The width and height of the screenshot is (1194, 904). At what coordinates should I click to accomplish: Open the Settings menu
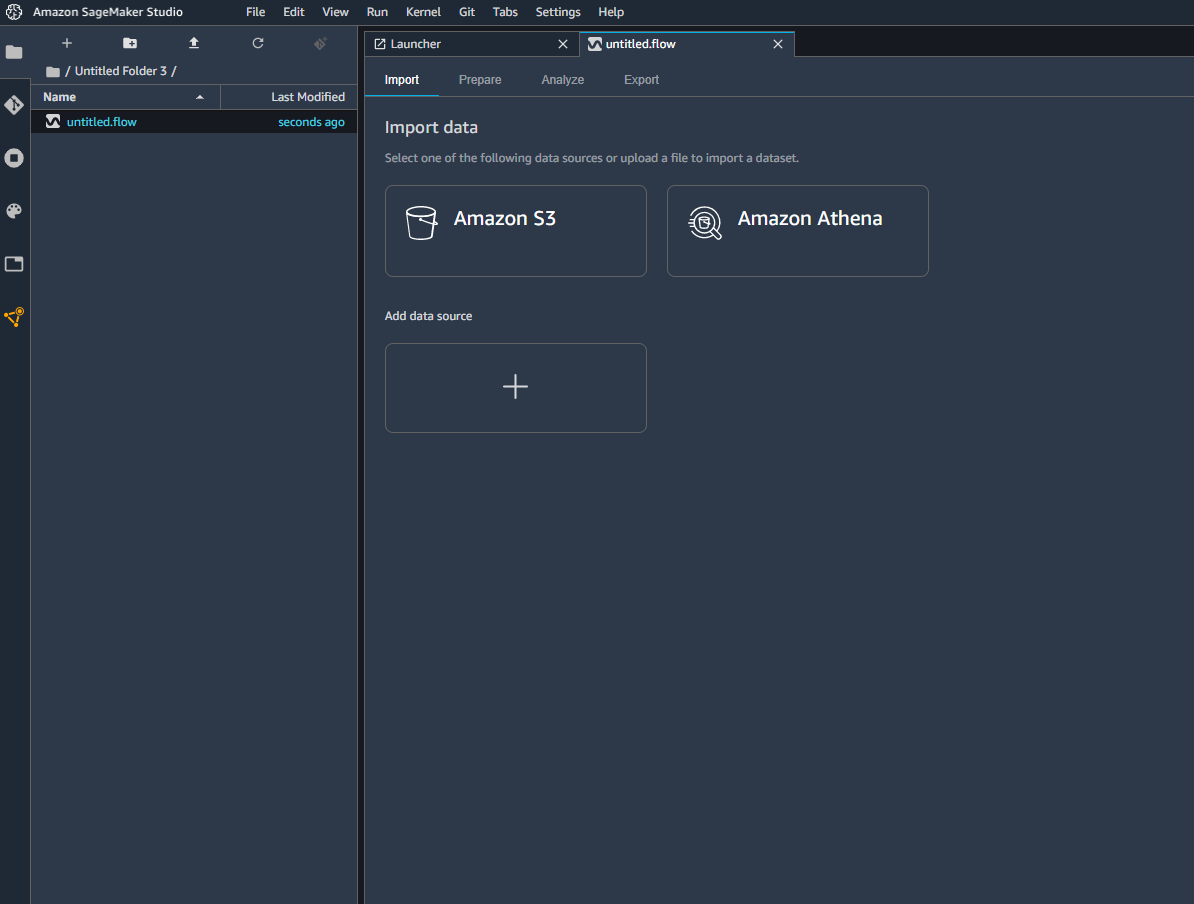[557, 12]
